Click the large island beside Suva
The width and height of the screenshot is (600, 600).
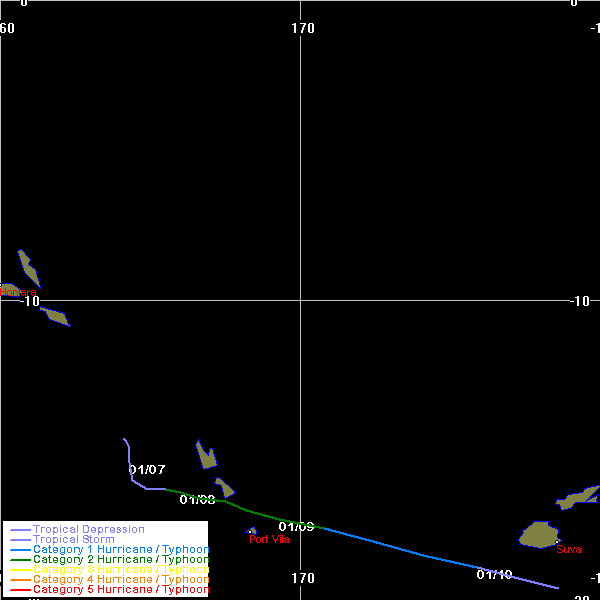(x=539, y=534)
